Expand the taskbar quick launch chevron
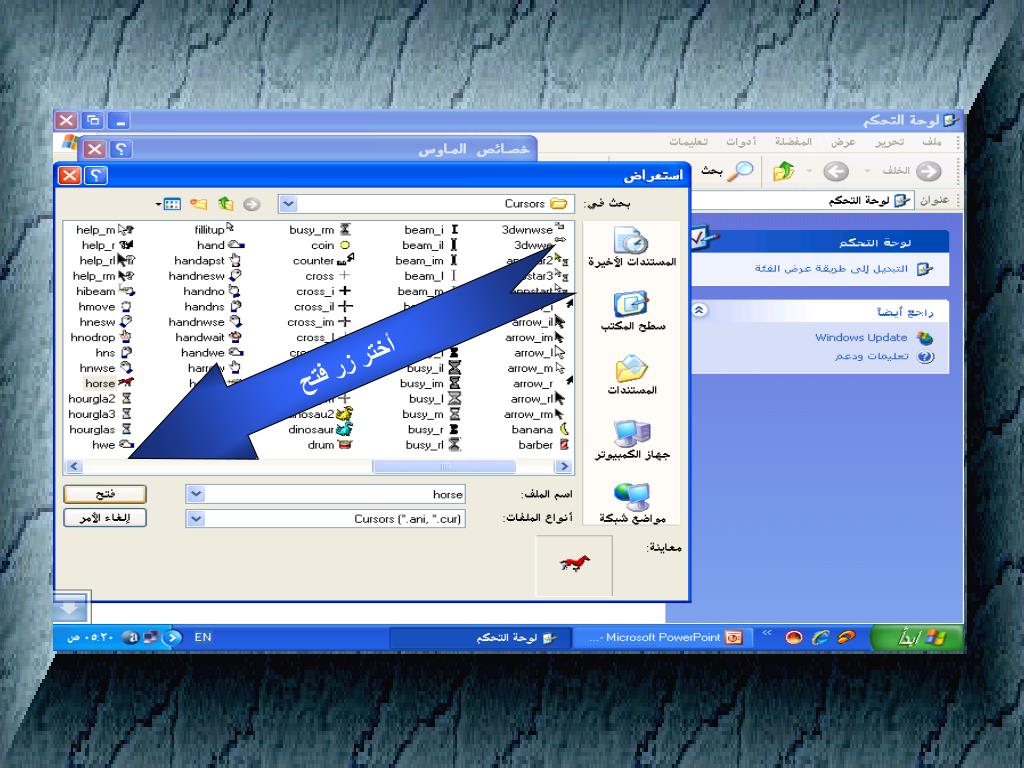Viewport: 1024px width, 768px height. pyautogui.click(x=767, y=632)
